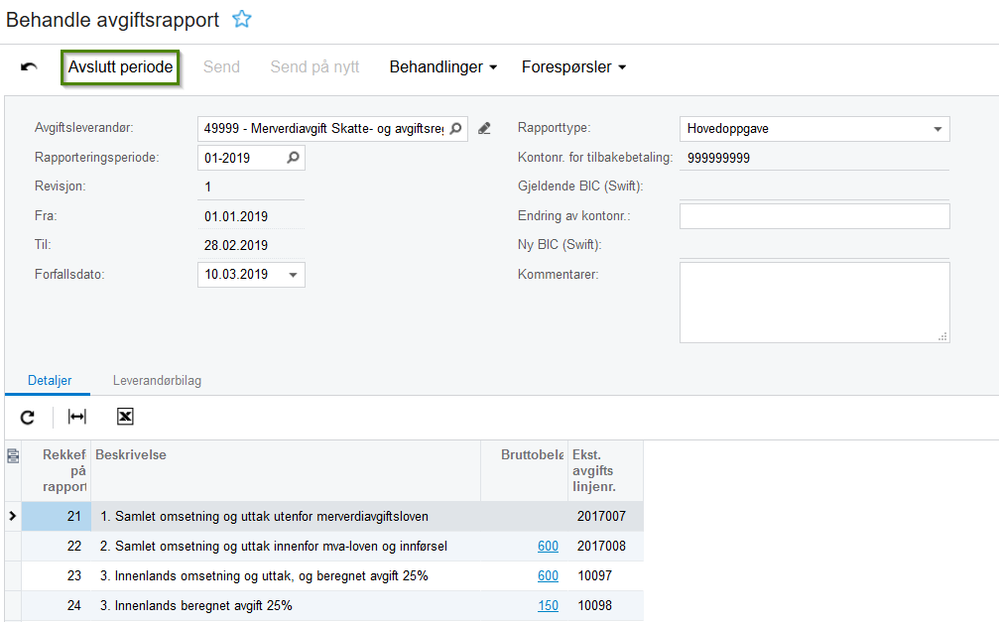Refresh the details grid

(x=28, y=417)
